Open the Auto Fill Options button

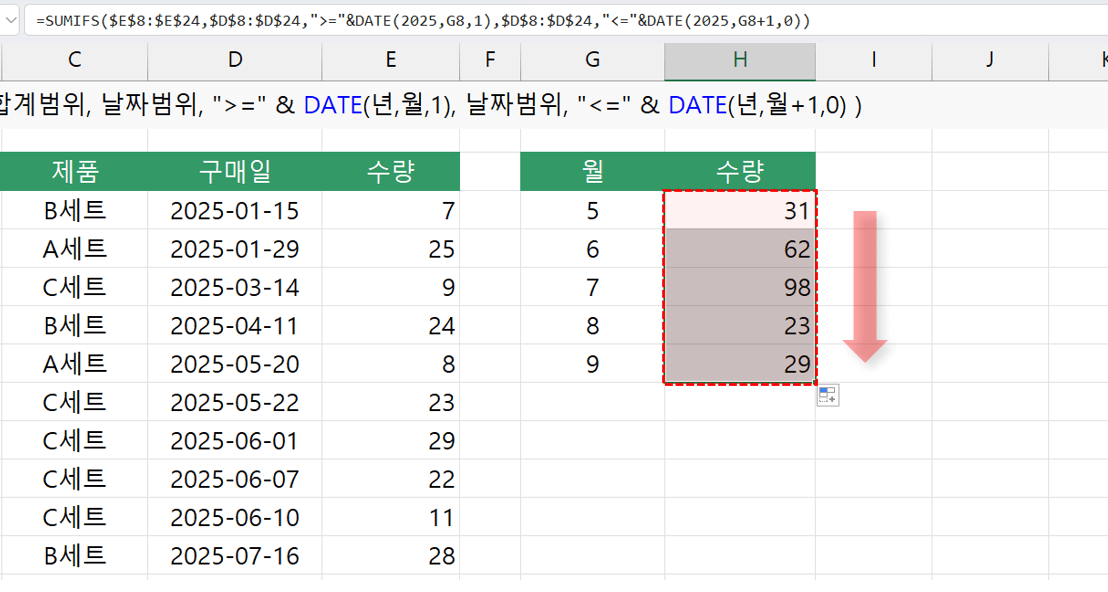point(827,396)
